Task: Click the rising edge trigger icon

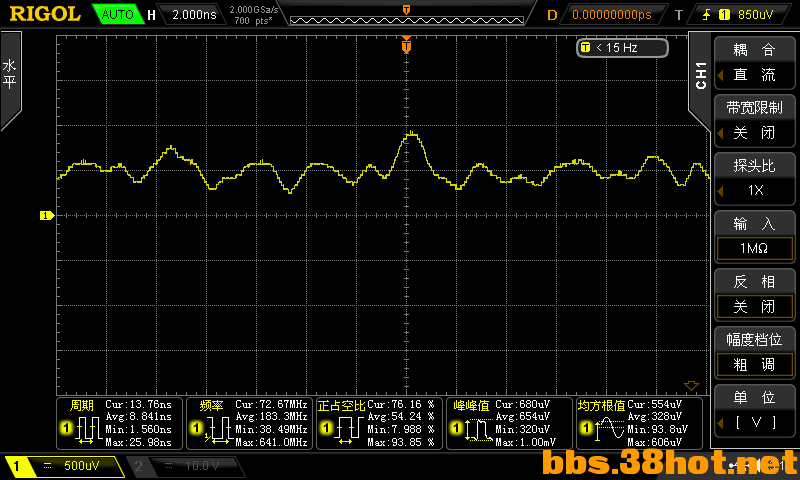Action: (706, 15)
